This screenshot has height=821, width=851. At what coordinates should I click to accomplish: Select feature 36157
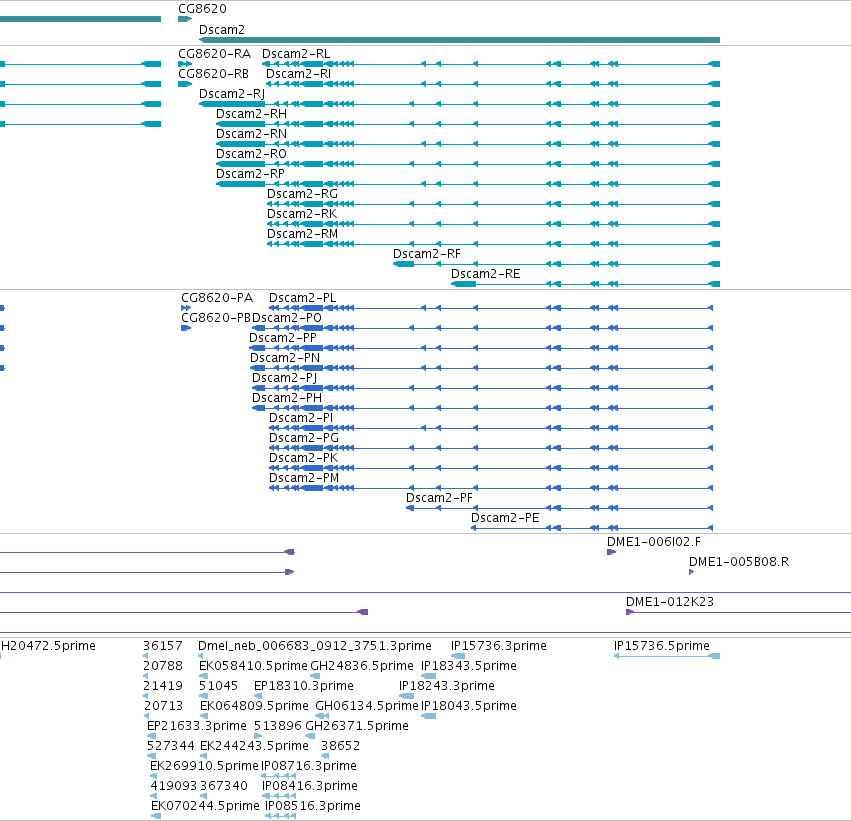click(163, 646)
